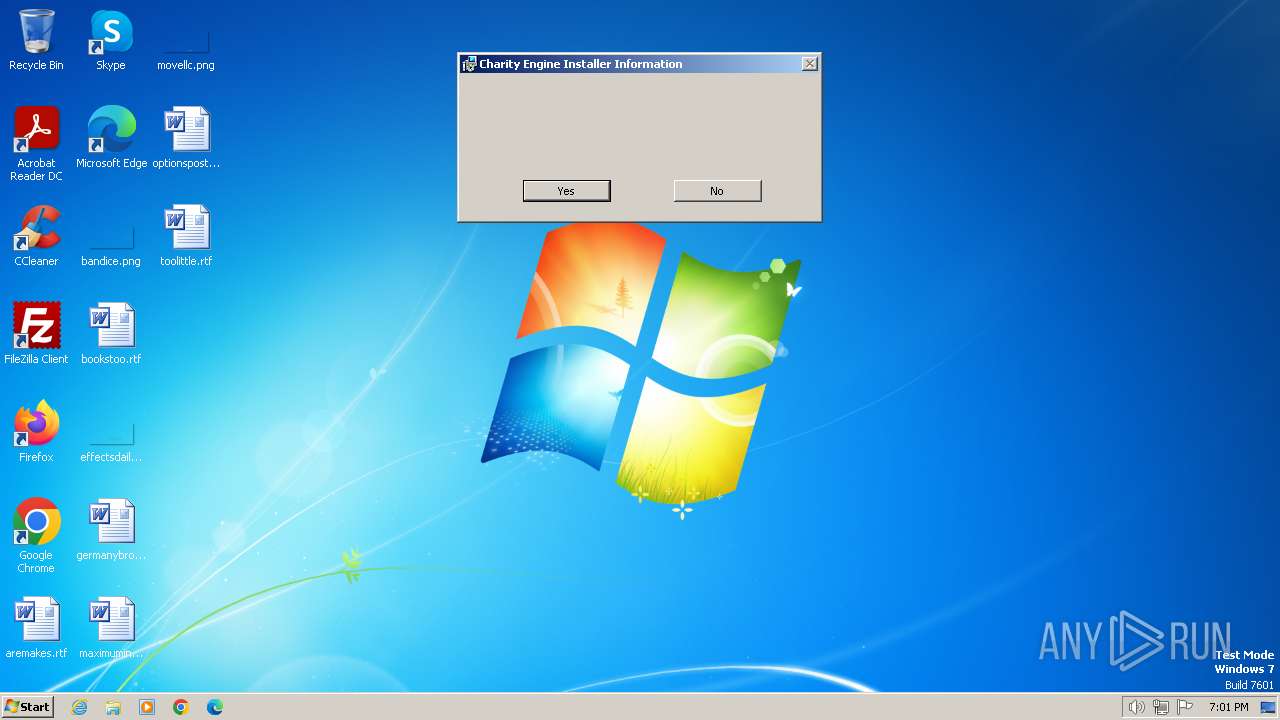This screenshot has height=720, width=1280.
Task: Click the Action Center flag tray icon
Action: coord(1185,707)
